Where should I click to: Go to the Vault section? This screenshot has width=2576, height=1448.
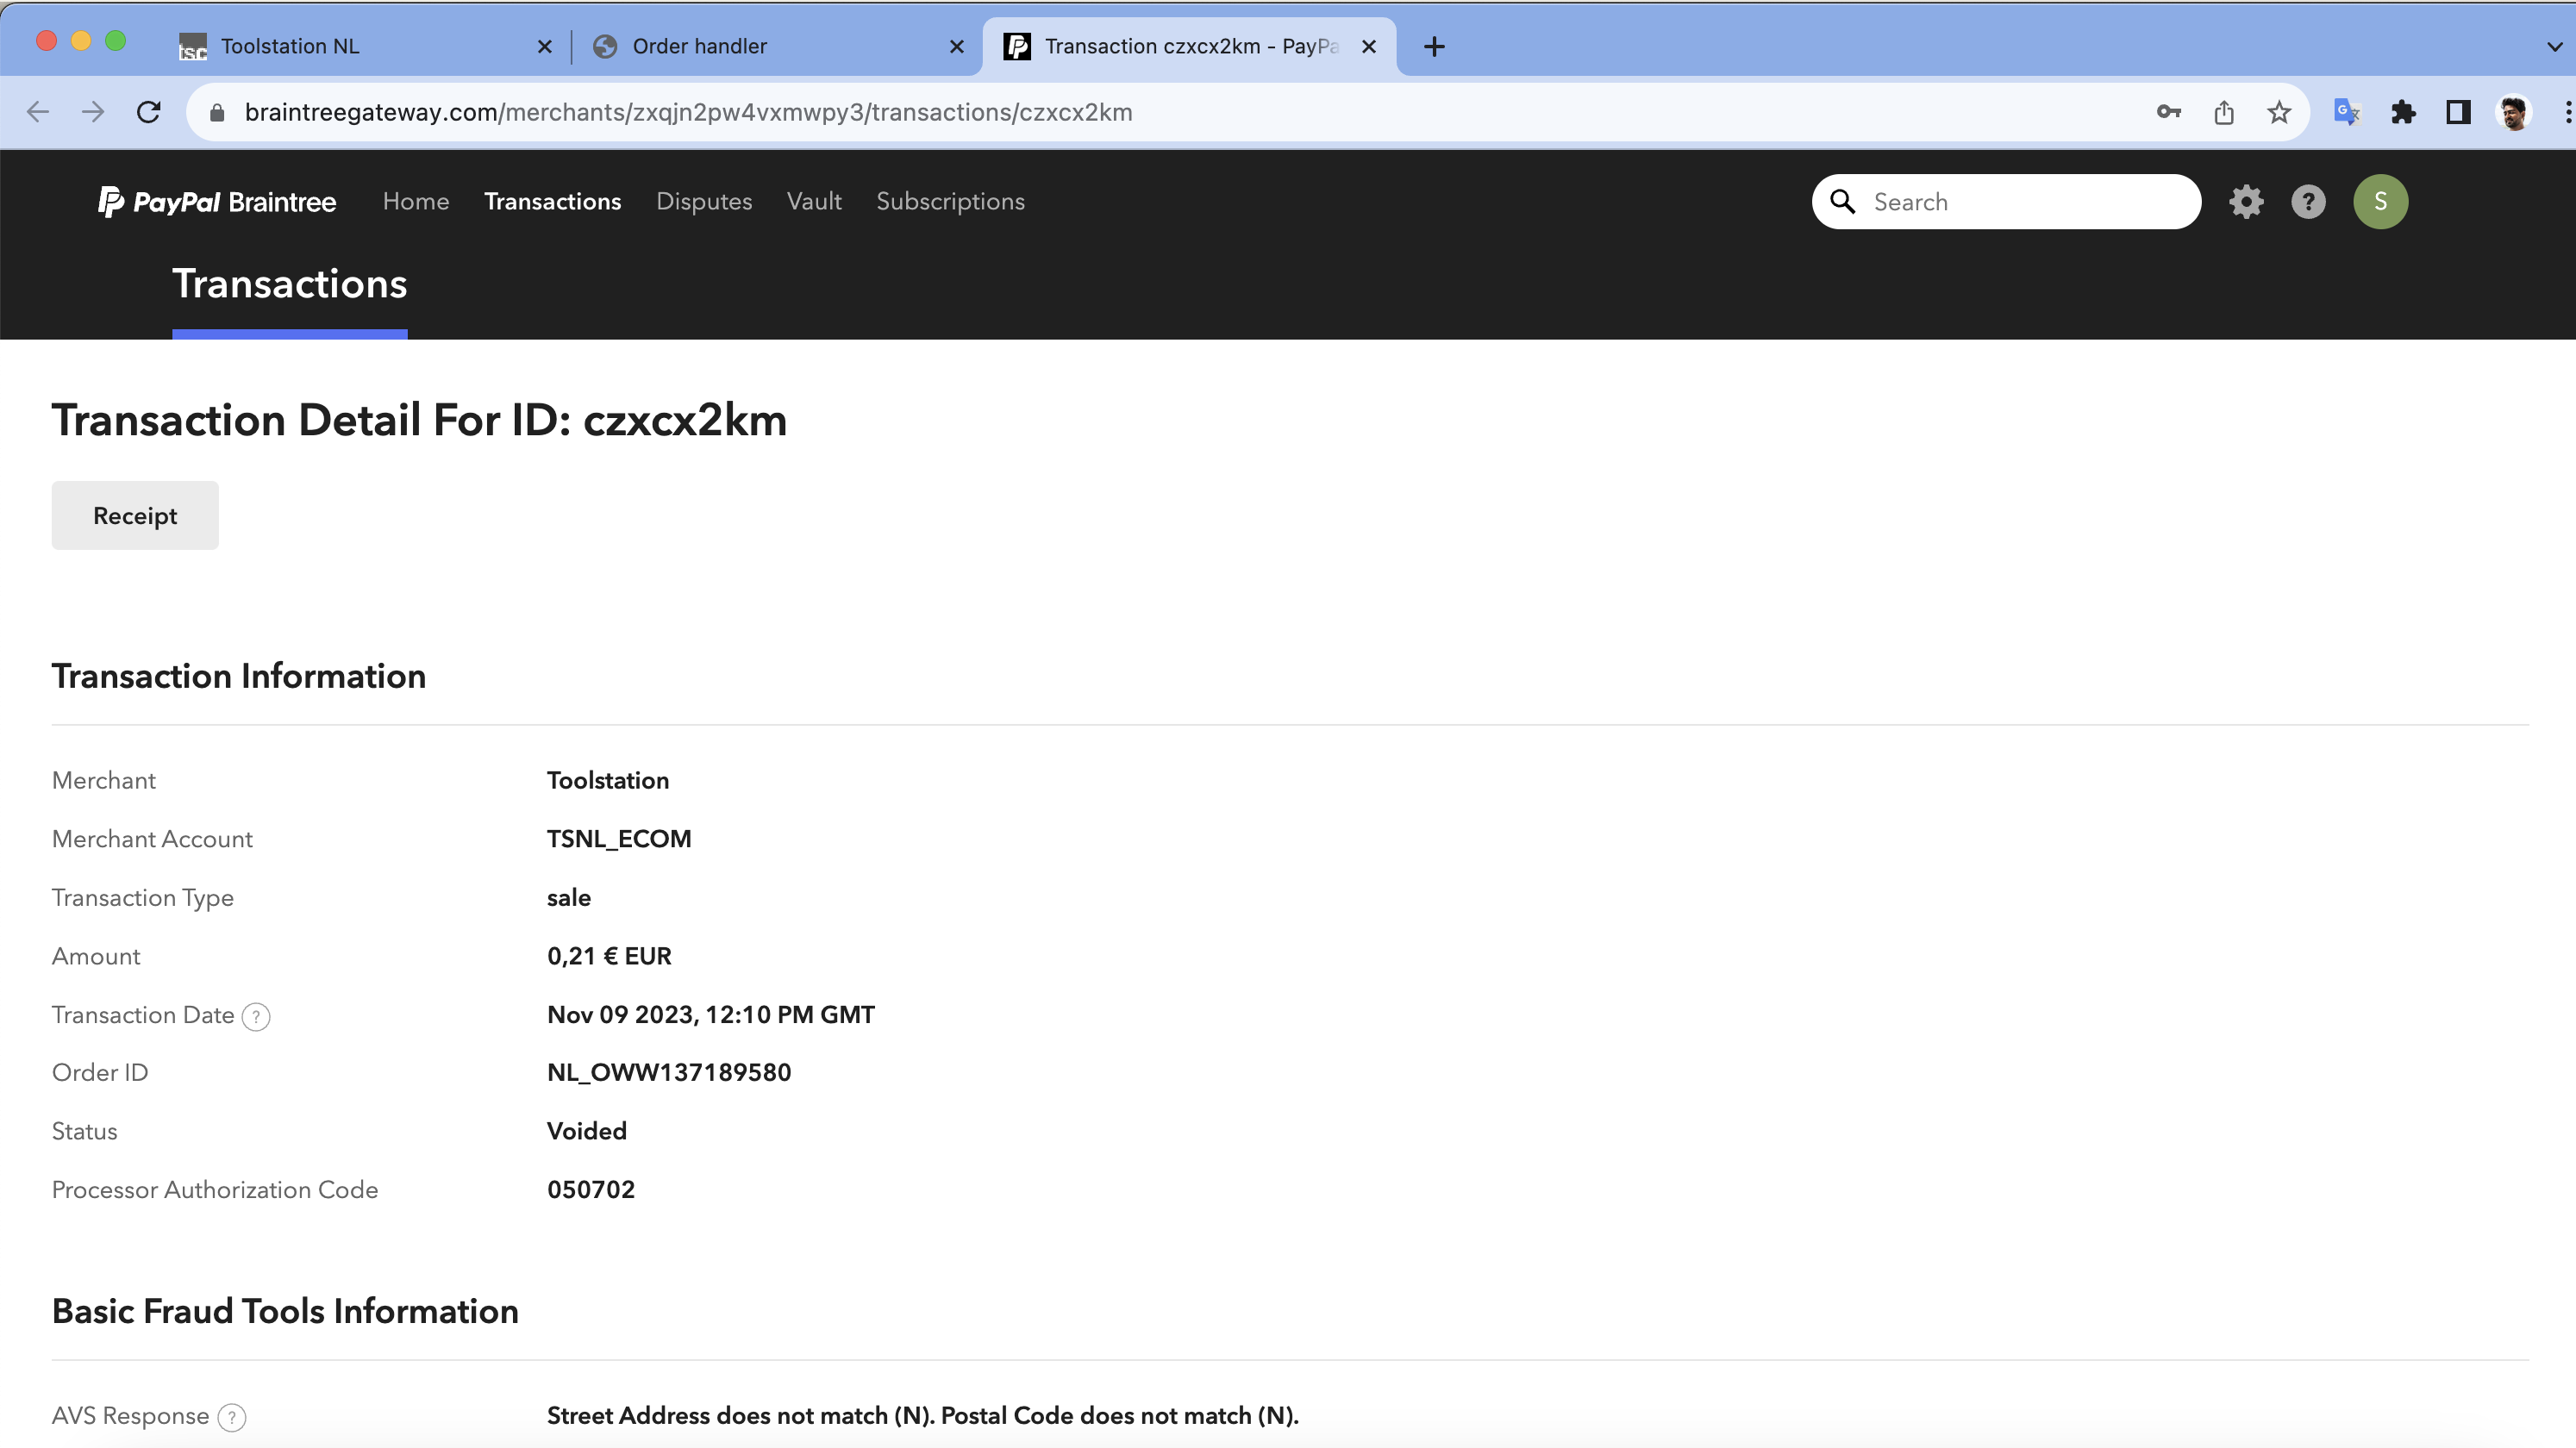point(814,202)
